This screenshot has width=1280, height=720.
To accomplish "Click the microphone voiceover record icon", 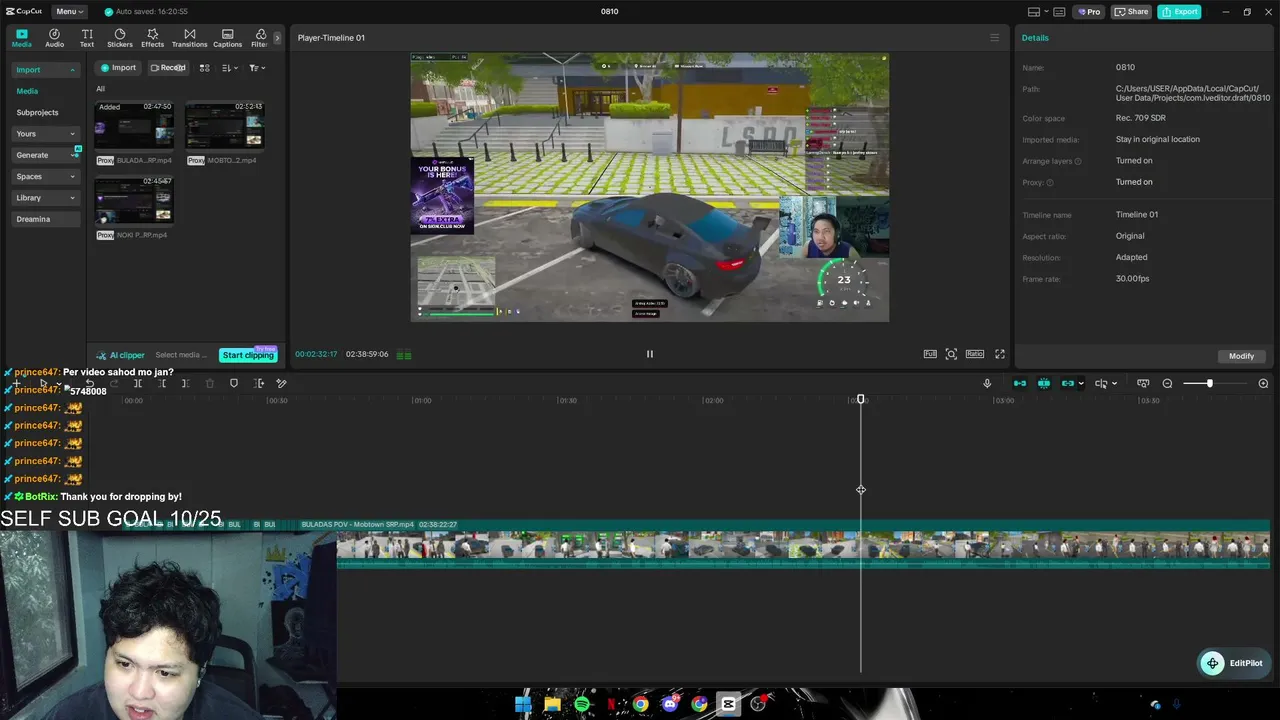I will [x=987, y=384].
